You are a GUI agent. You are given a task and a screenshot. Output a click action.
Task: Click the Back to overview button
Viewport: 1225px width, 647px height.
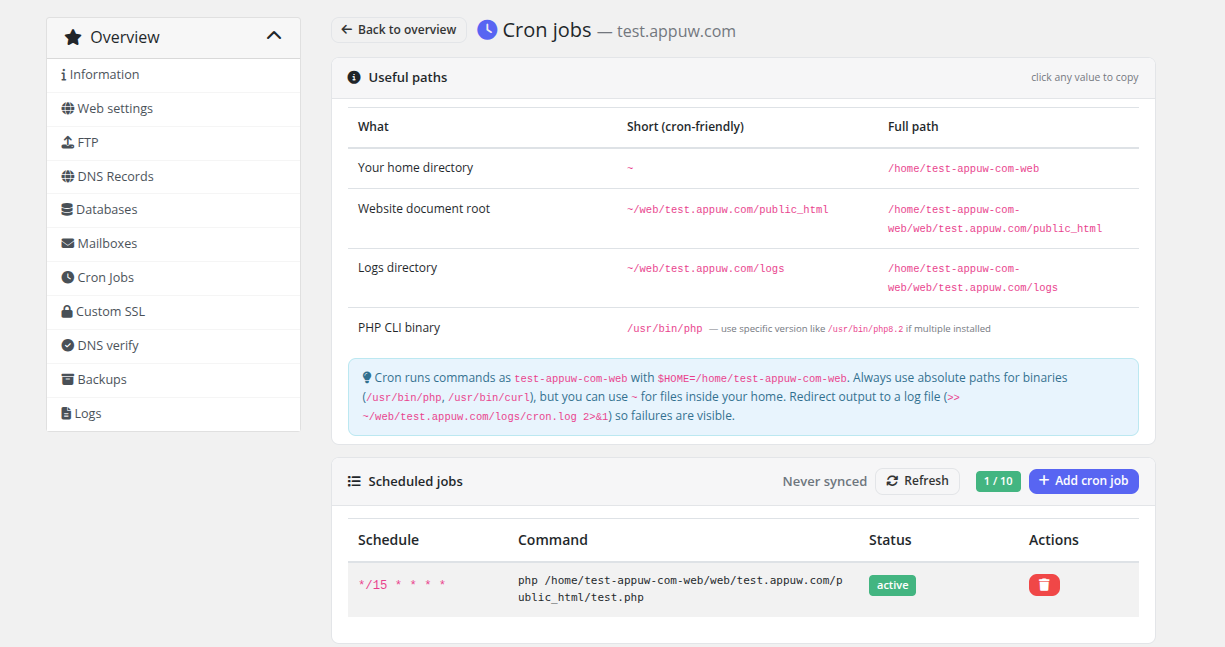399,30
